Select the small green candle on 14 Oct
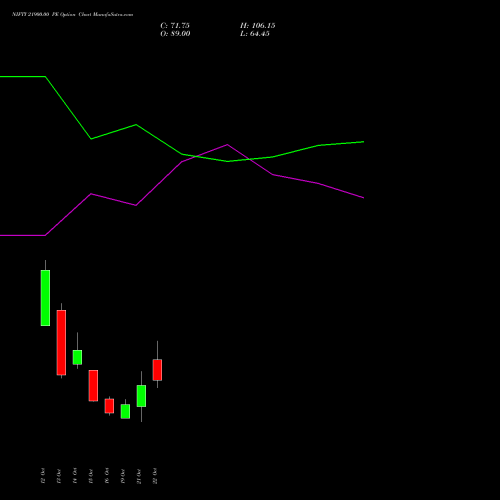500x500 pixels. click(x=77, y=357)
